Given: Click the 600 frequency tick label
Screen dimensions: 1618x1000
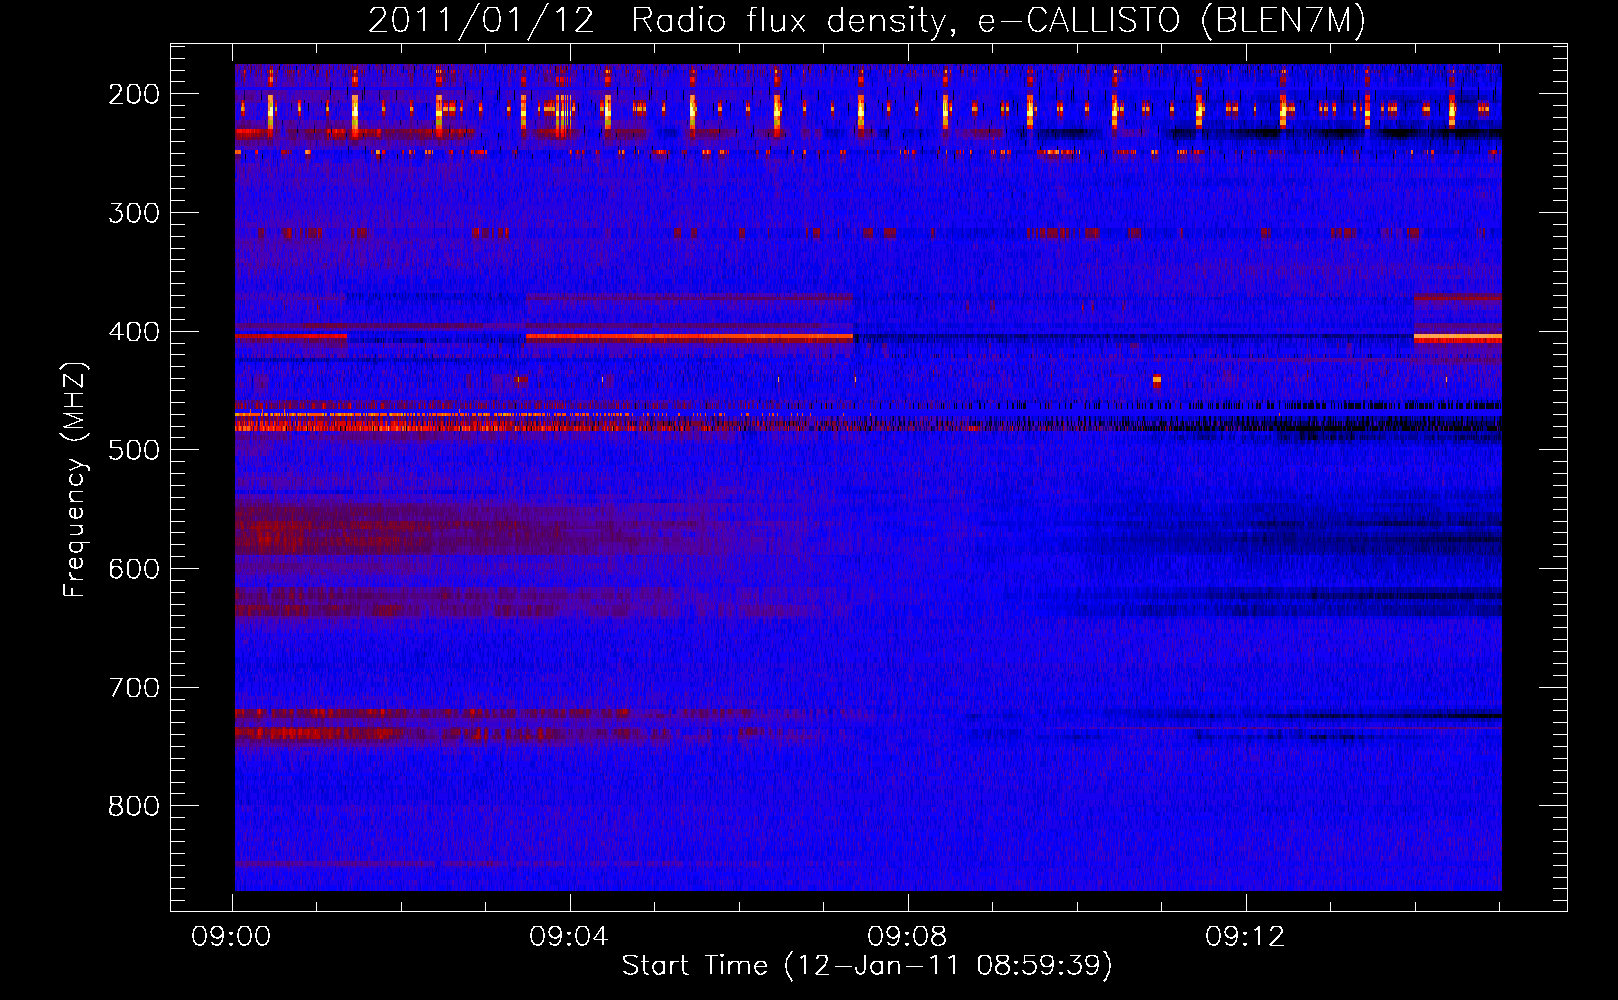Looking at the screenshot, I should point(133,569).
